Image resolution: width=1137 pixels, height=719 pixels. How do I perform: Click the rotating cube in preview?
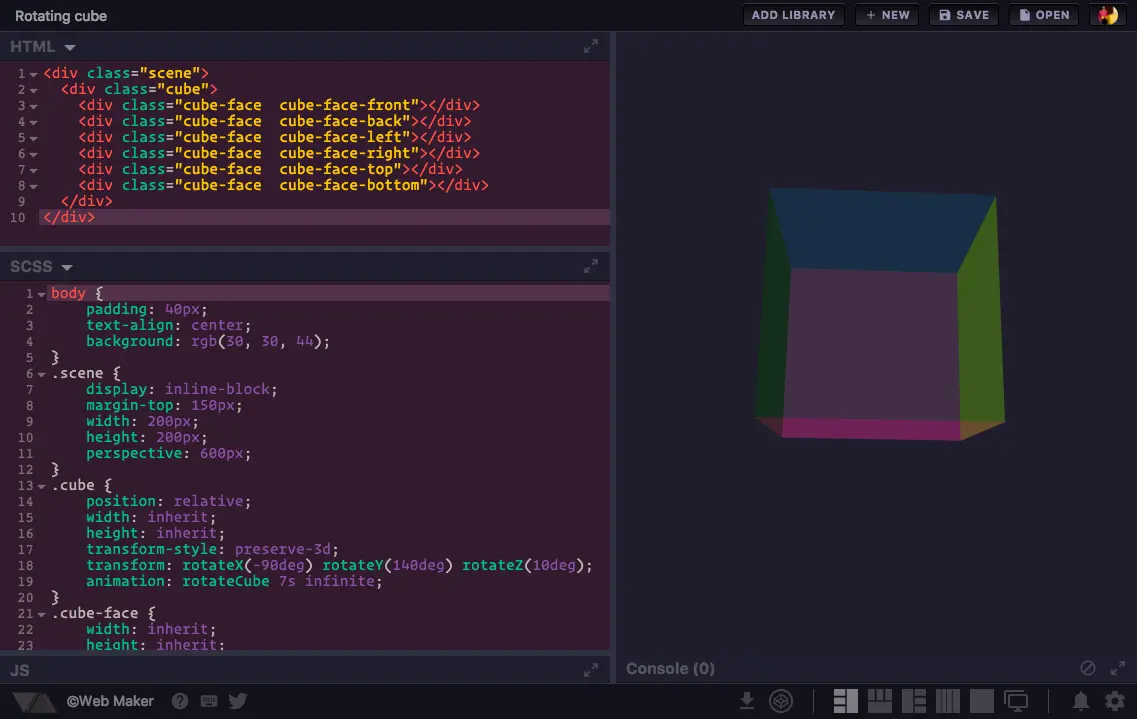tap(880, 314)
